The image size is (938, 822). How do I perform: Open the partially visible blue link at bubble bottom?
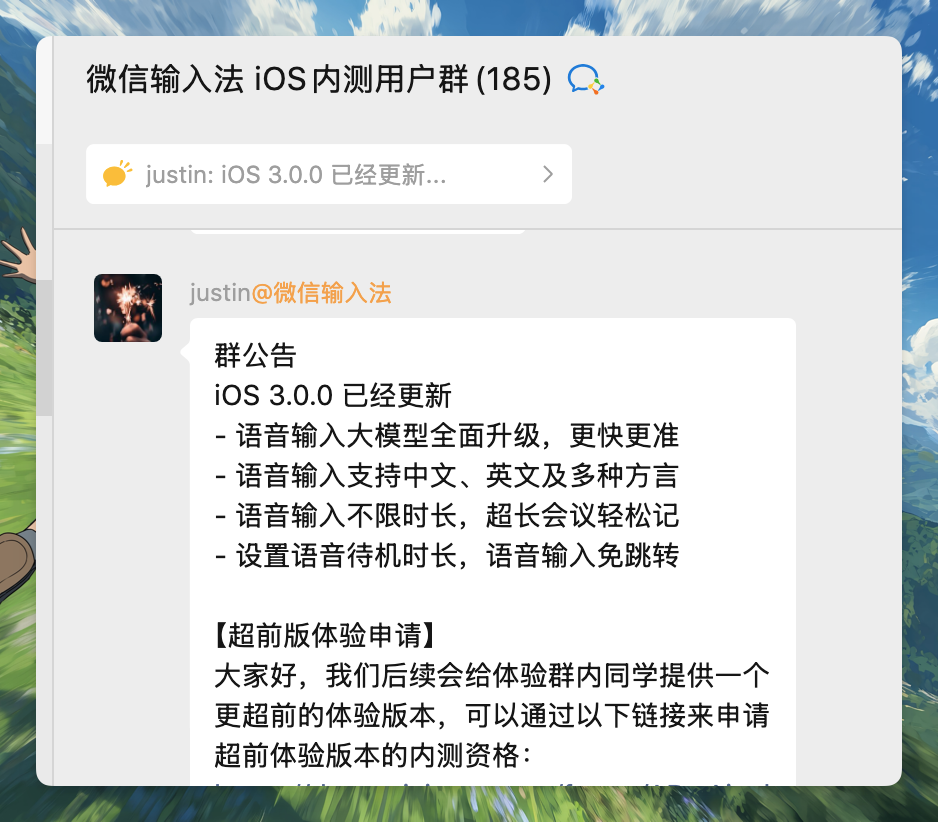(x=492, y=783)
